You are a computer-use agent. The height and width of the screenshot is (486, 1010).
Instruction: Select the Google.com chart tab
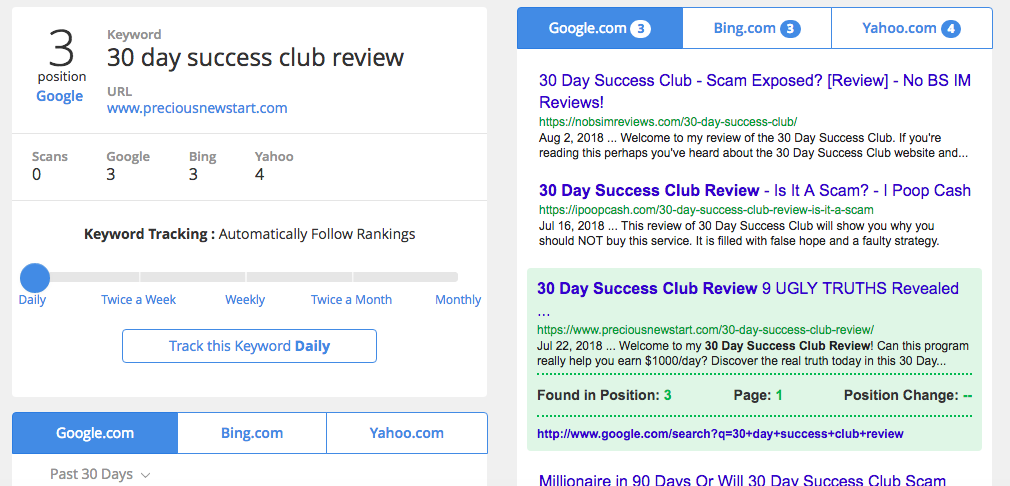(x=95, y=433)
